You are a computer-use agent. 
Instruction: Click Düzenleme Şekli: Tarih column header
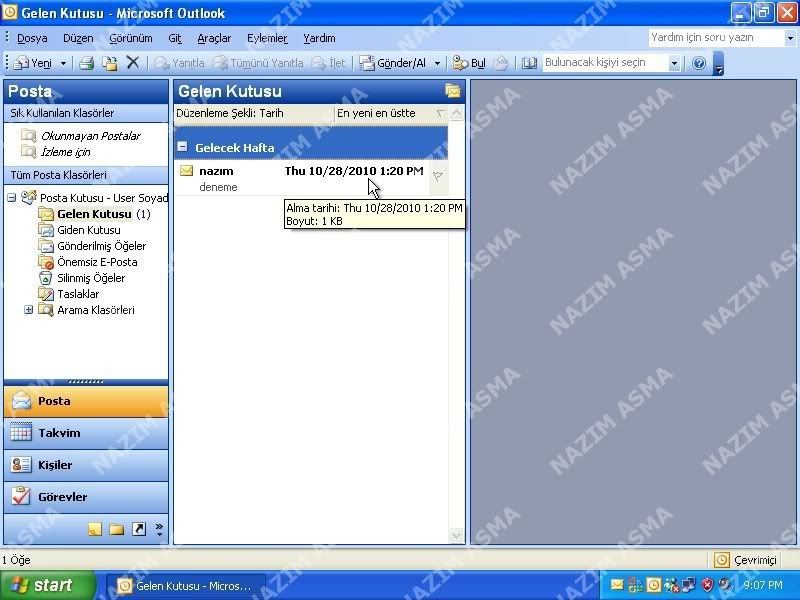click(254, 113)
